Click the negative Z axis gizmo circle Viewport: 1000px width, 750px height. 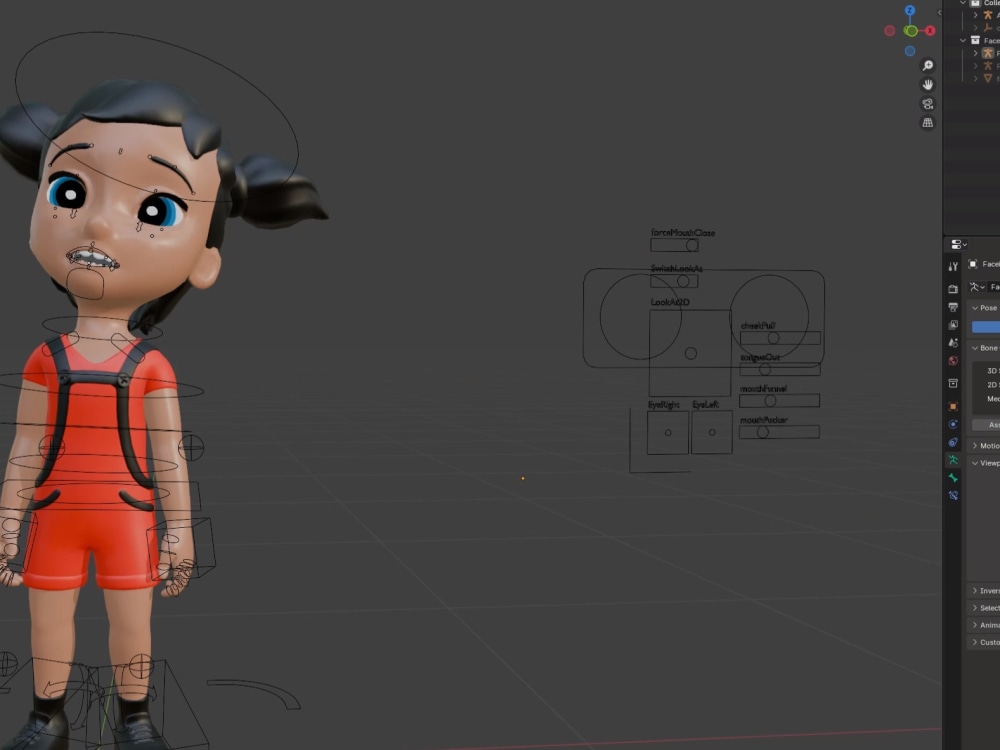click(x=910, y=51)
